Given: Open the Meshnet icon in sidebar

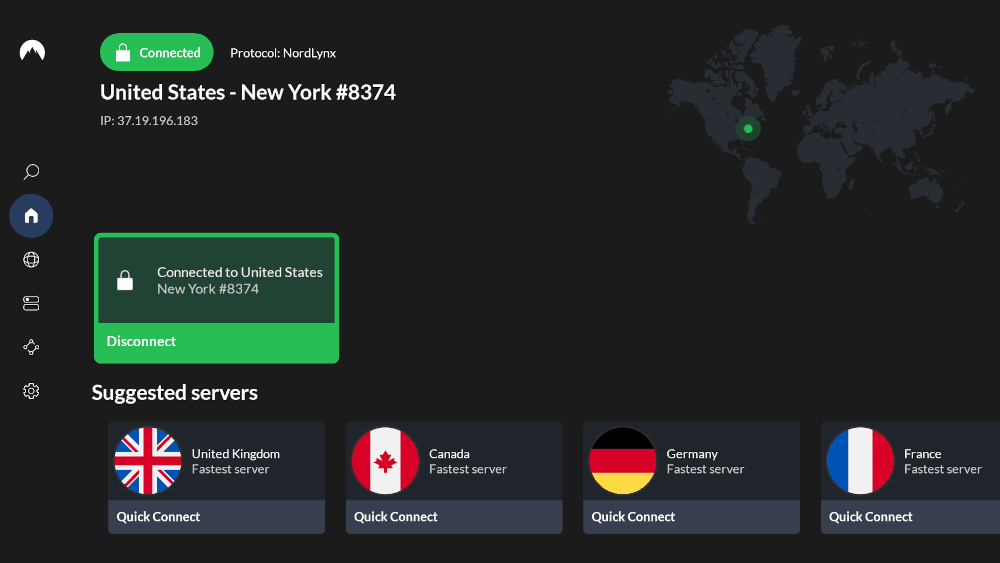Looking at the screenshot, I should pos(31,347).
